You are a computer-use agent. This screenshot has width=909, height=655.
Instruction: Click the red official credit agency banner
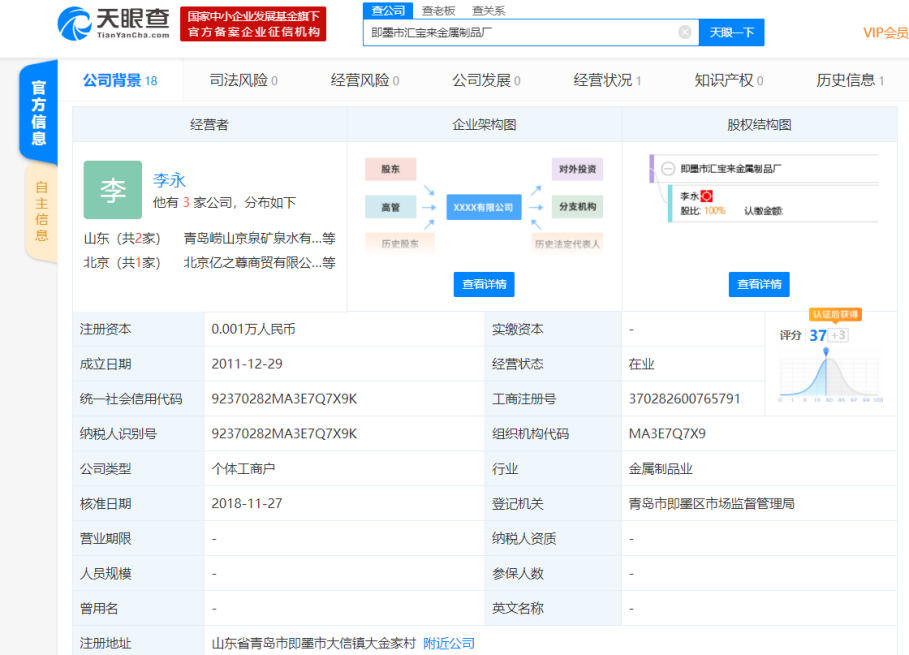tap(254, 24)
